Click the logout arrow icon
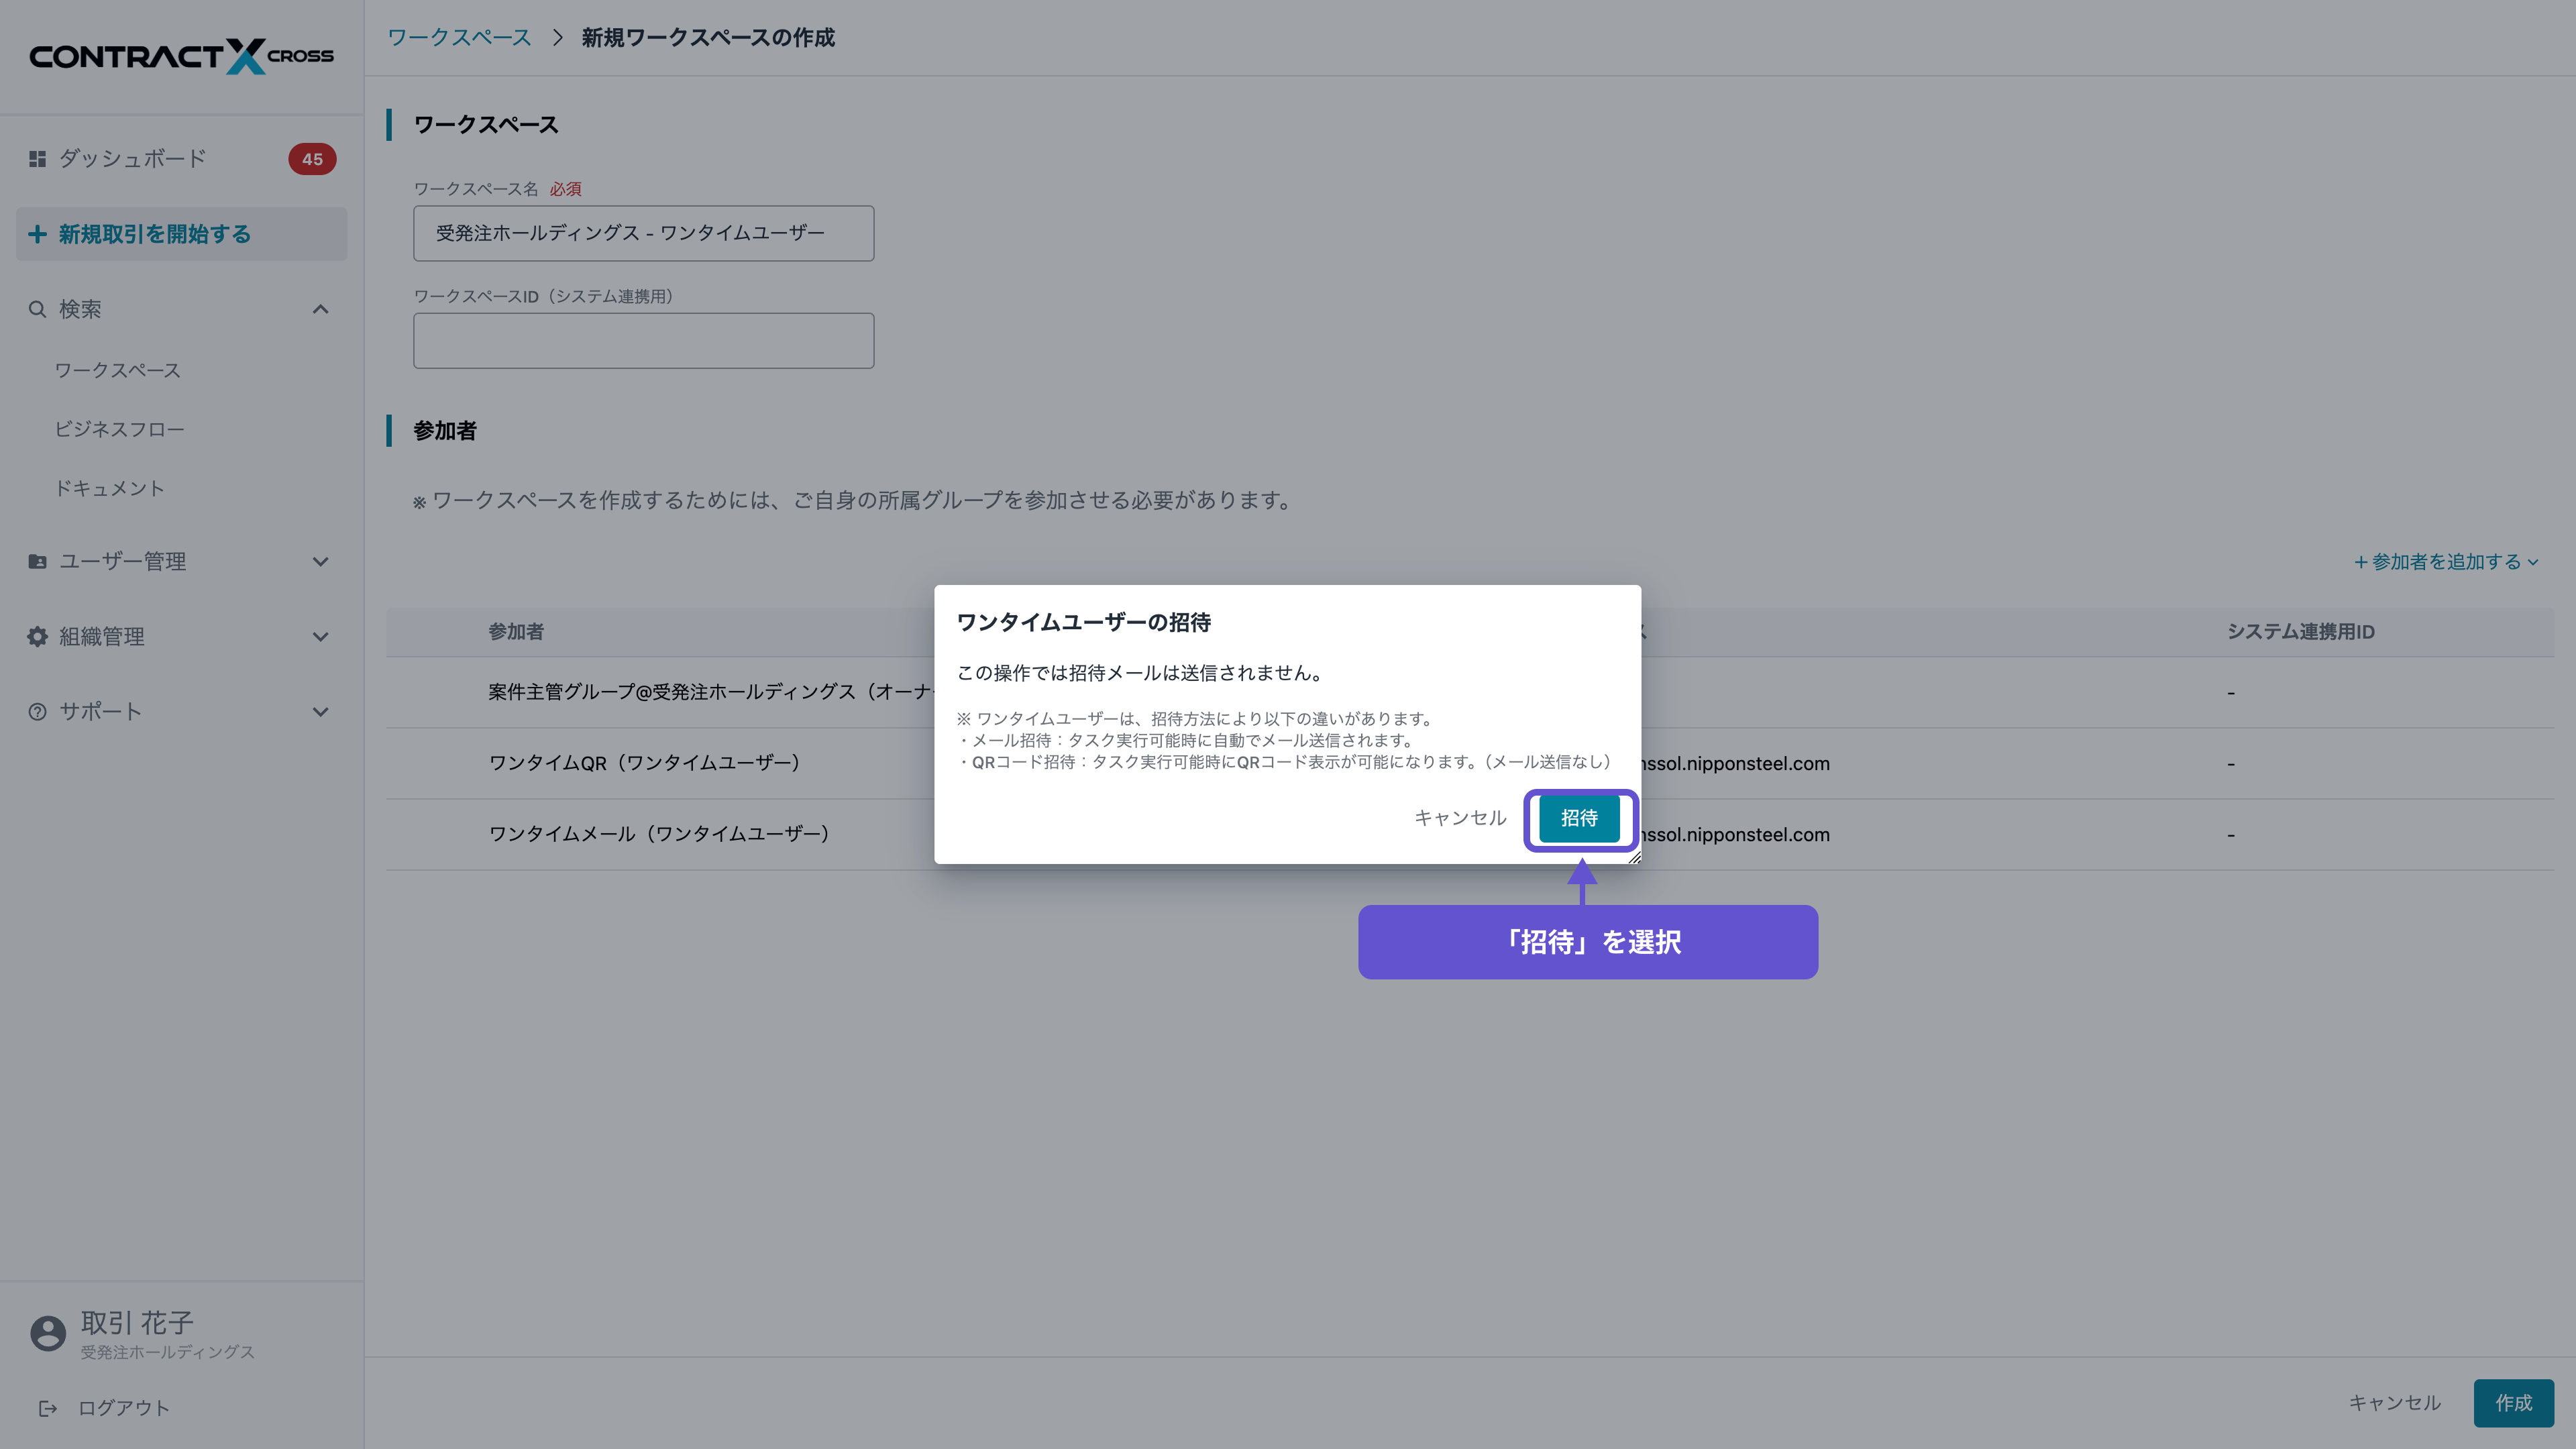This screenshot has height=1449, width=2576. 47,1408
